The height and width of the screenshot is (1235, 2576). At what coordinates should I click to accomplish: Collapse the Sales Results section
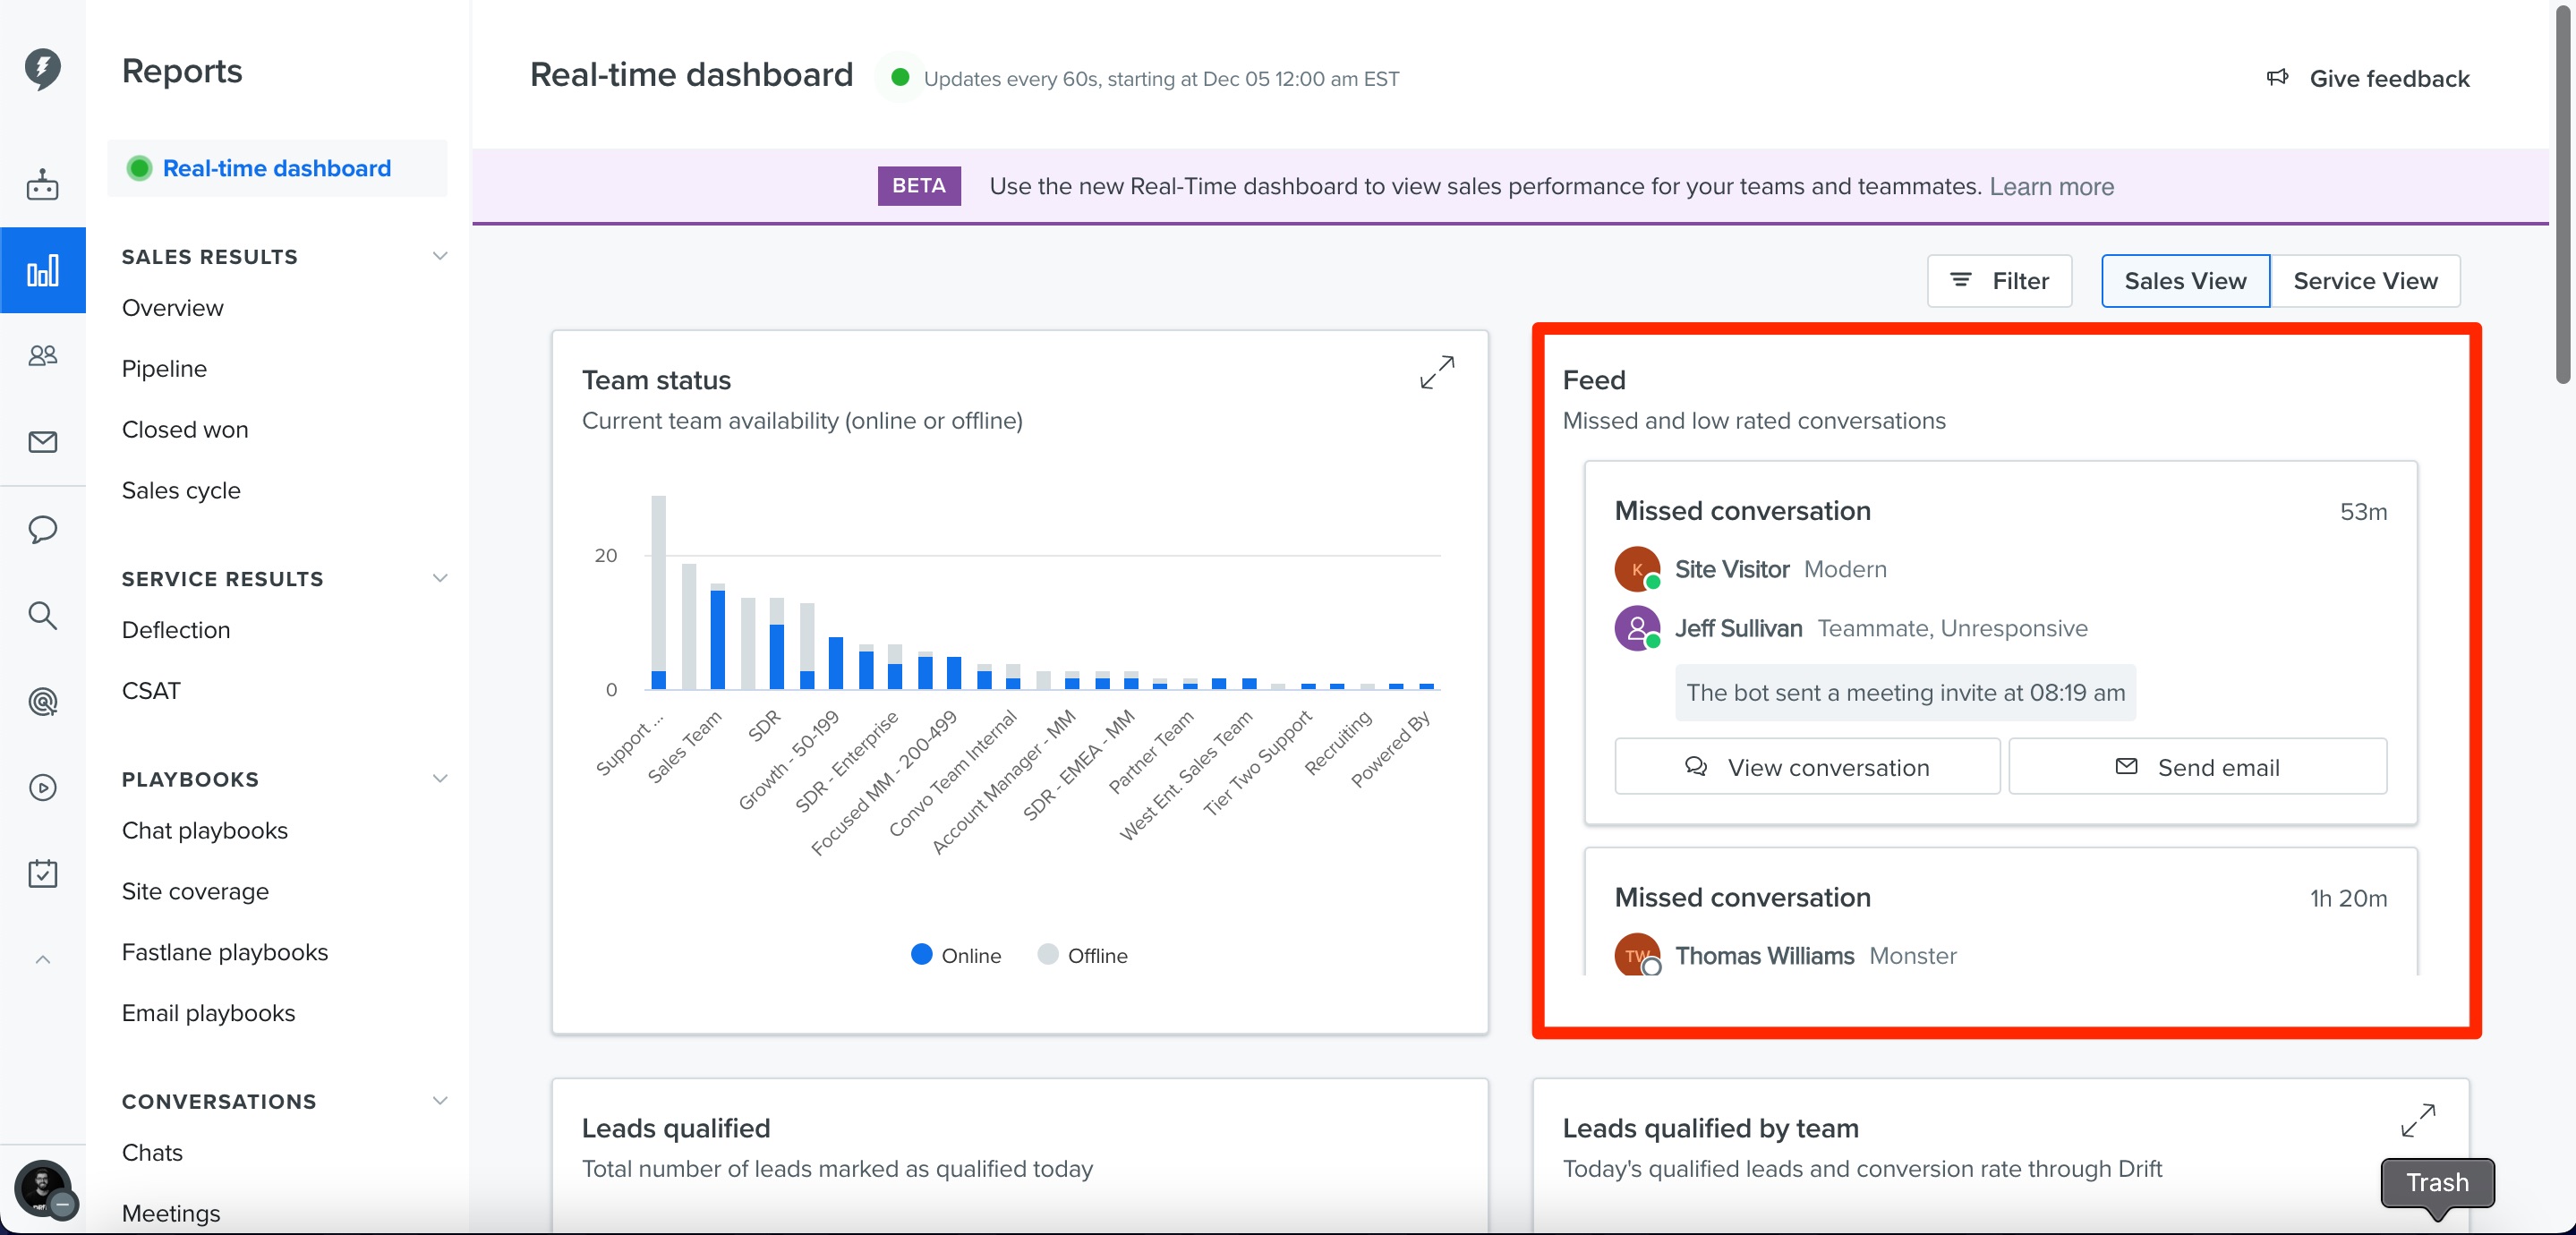pyautogui.click(x=439, y=256)
